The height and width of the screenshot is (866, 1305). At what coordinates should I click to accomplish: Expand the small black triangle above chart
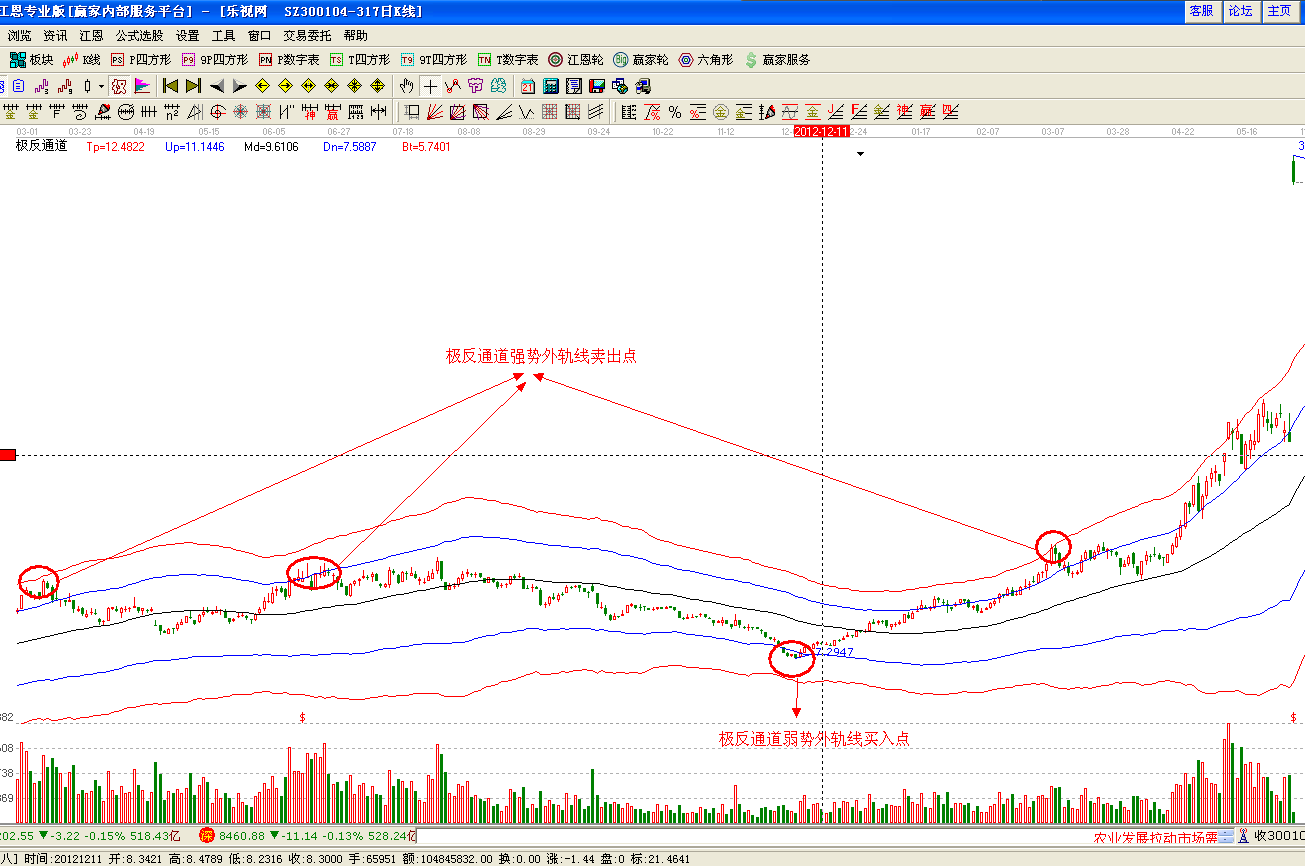859,154
